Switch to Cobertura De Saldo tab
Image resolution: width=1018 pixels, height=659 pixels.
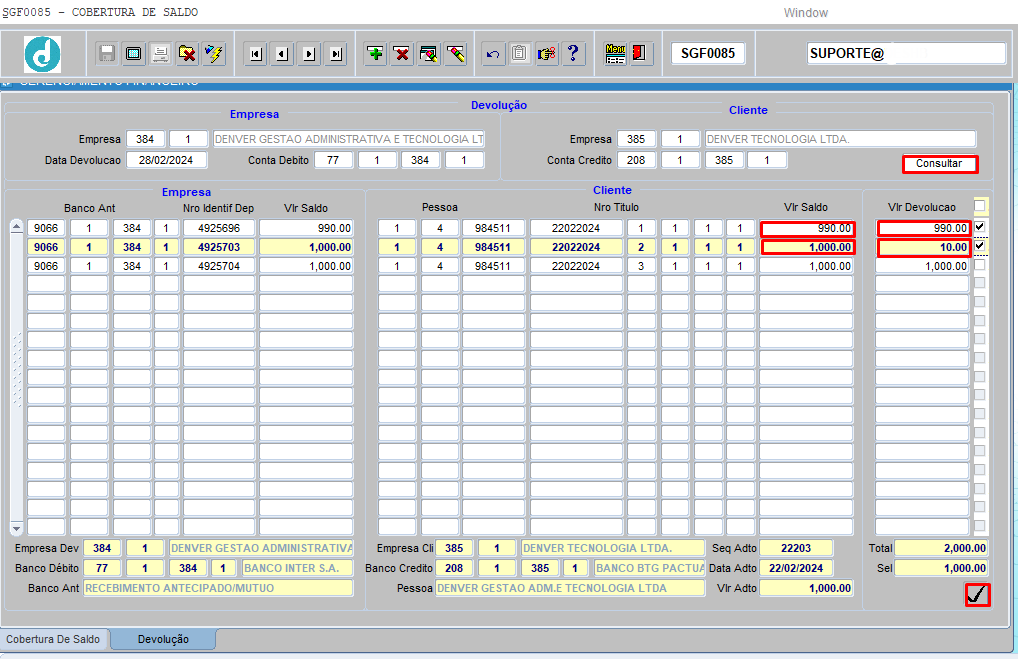(53, 639)
